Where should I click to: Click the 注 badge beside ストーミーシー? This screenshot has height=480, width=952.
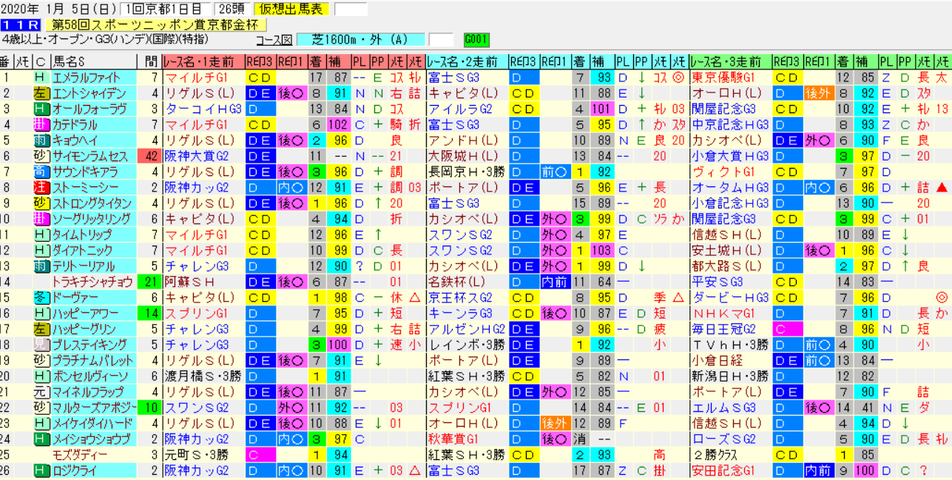tap(41, 188)
